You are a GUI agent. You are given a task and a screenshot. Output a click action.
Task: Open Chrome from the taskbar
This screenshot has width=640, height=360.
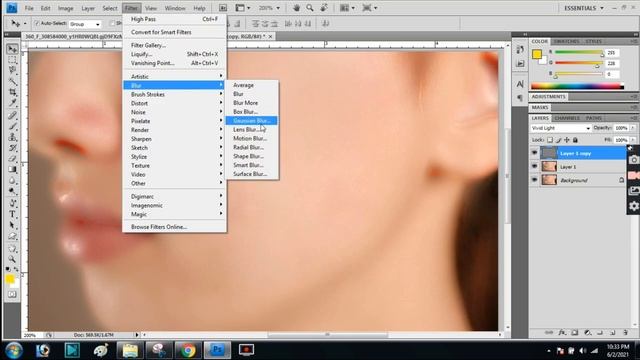[x=188, y=350]
